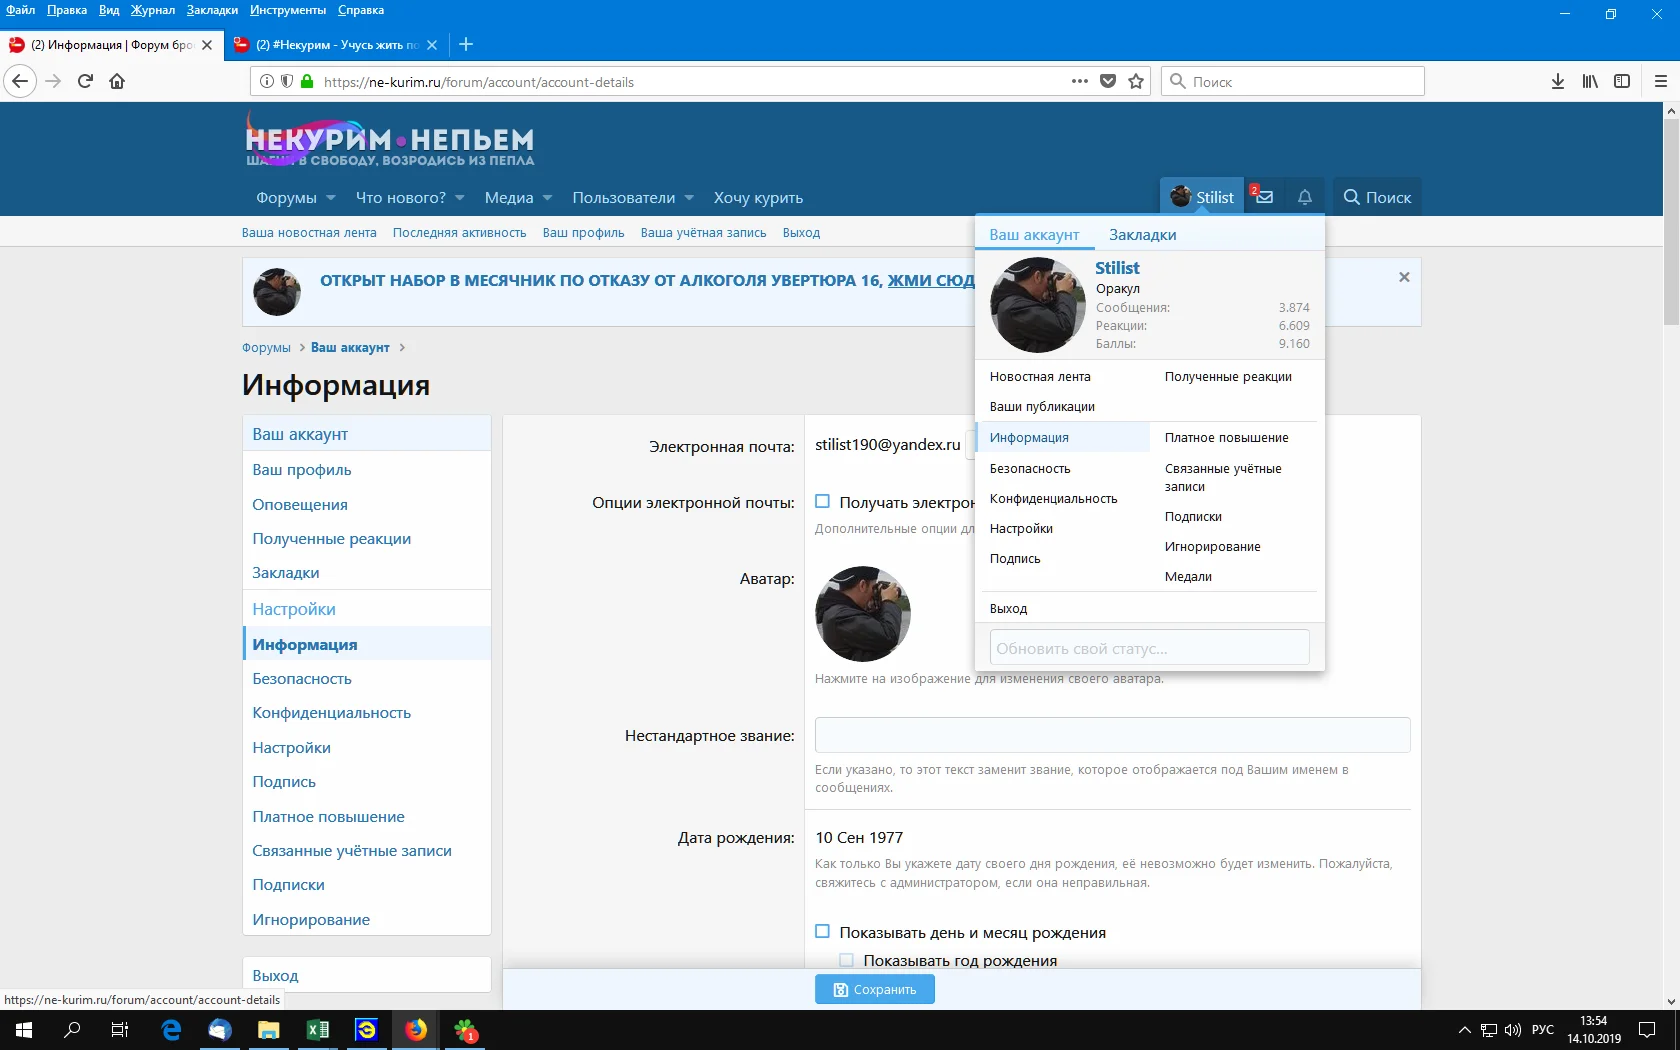The image size is (1680, 1050).
Task: Open the Firefox hamburger menu
Action: tap(1660, 81)
